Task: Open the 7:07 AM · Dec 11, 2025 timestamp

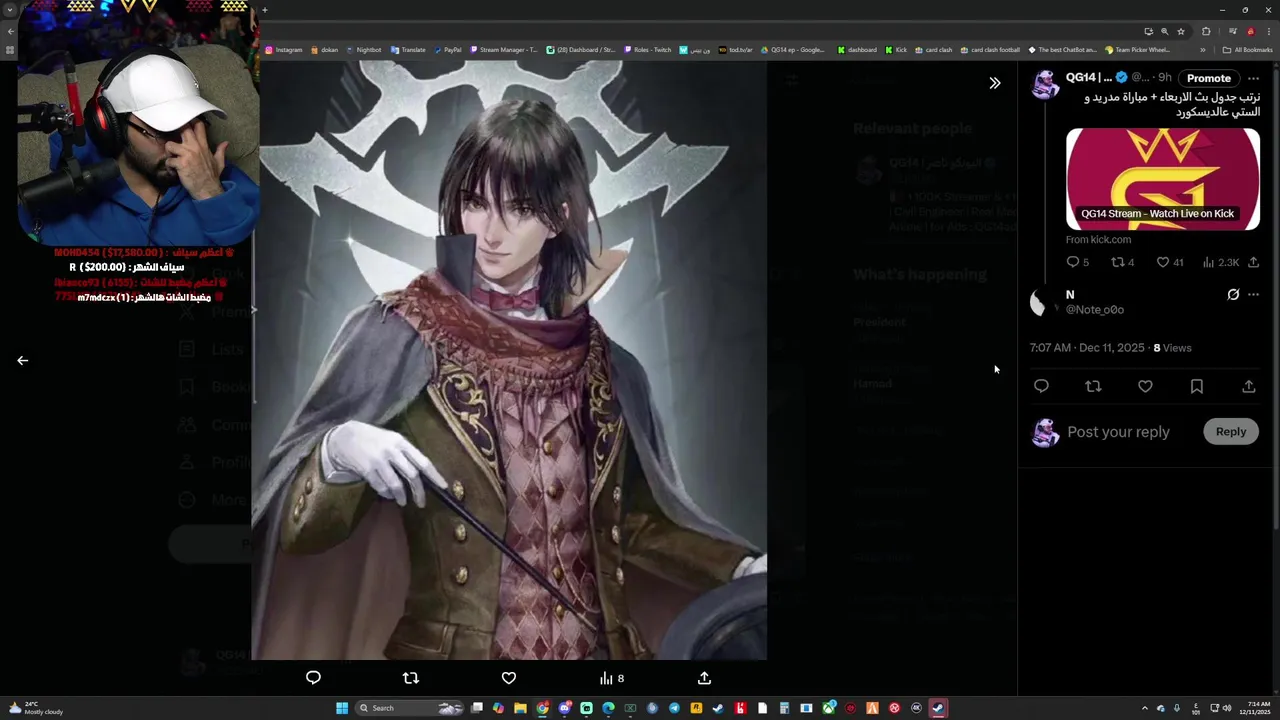Action: pyautogui.click(x=1087, y=348)
